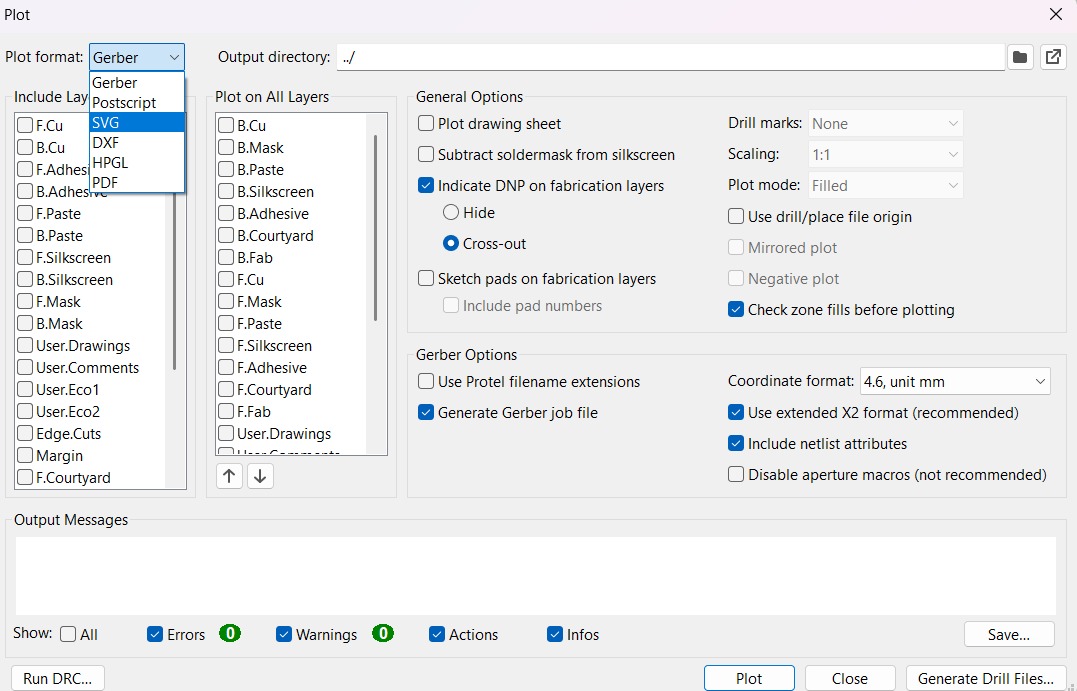Check the F.Cu include layer
The width and height of the screenshot is (1077, 691).
click(25, 125)
